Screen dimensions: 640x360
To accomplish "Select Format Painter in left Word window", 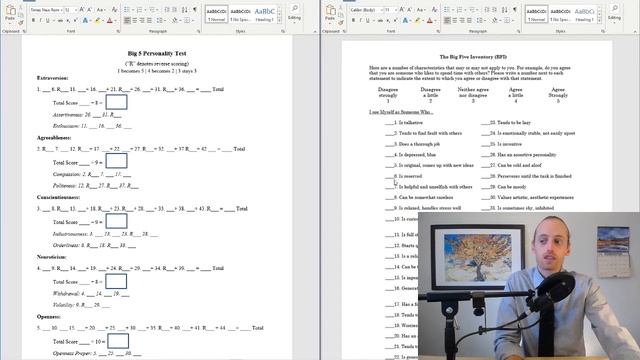I will pos(21,23).
